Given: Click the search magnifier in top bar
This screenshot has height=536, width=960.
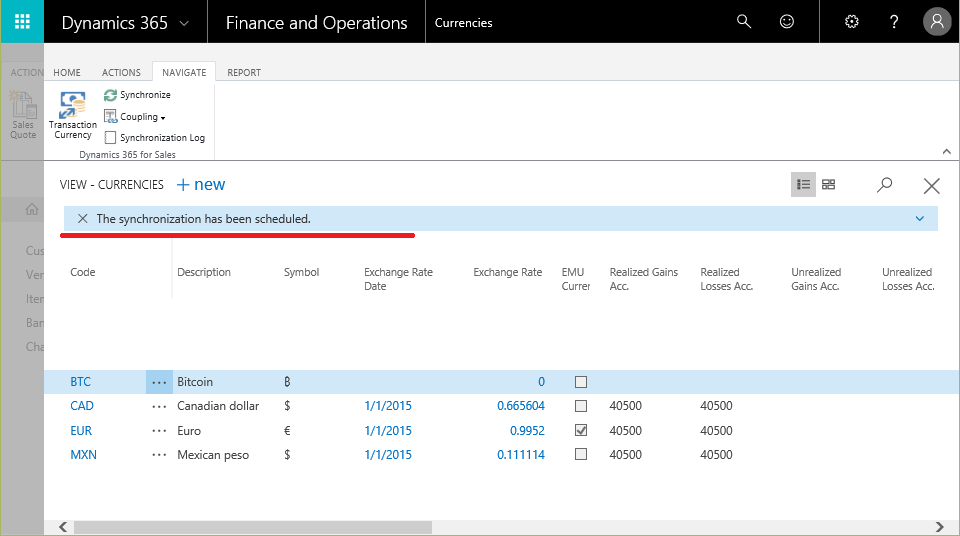Looking at the screenshot, I should [x=743, y=22].
